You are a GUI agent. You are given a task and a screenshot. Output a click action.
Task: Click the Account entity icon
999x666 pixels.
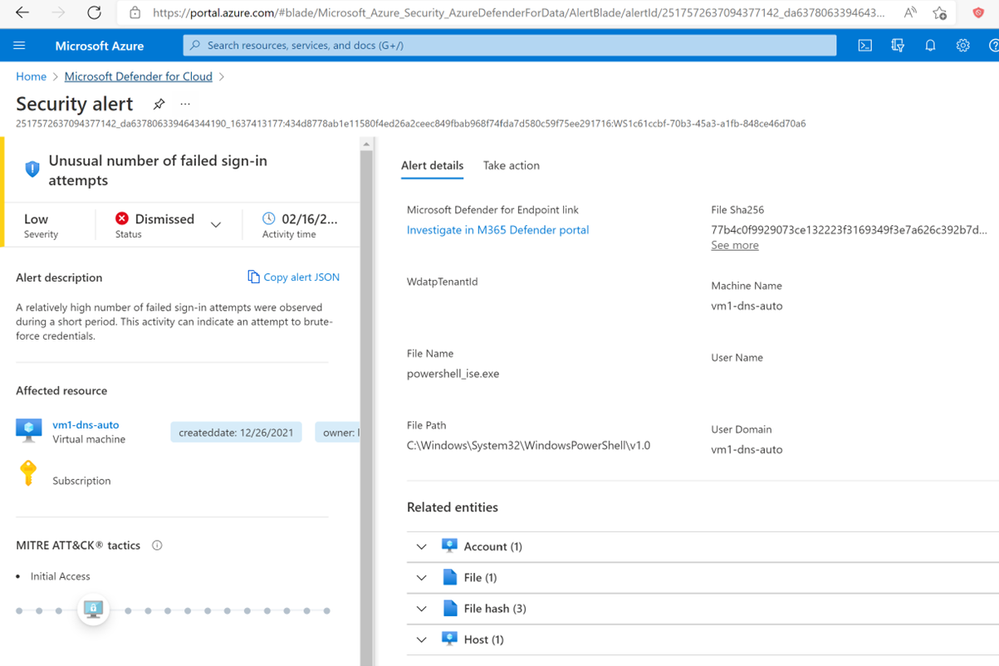coord(449,546)
